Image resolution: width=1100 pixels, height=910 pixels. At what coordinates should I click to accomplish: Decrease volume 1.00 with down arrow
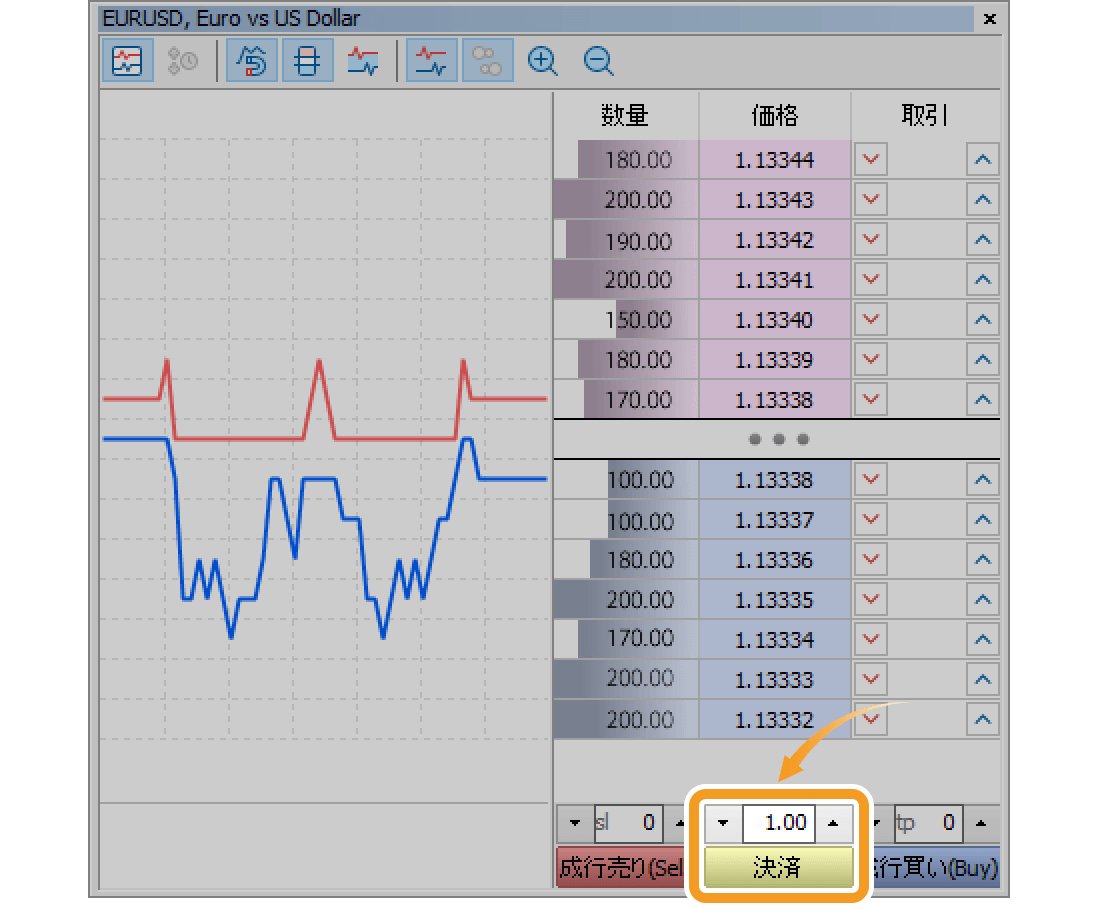(x=723, y=823)
